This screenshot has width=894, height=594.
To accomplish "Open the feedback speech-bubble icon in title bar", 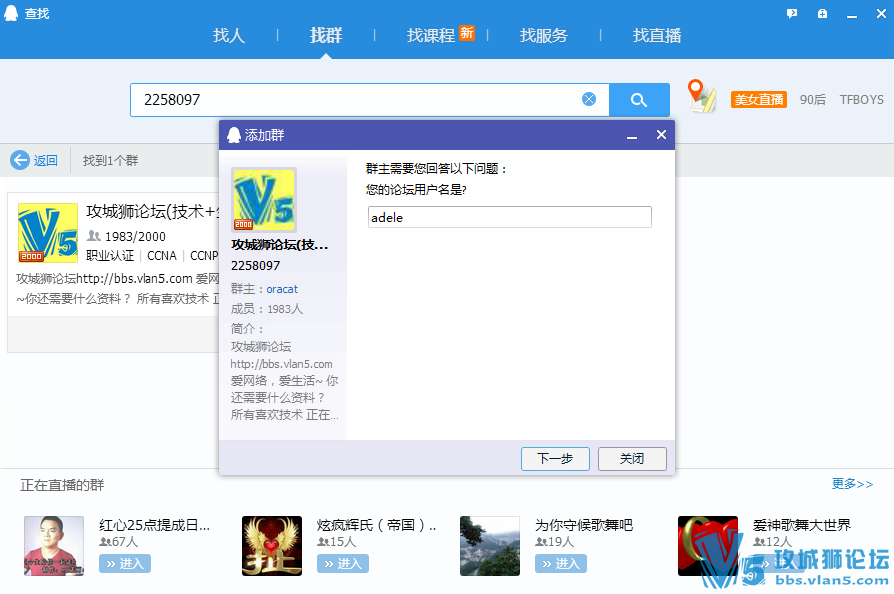I will coord(791,14).
